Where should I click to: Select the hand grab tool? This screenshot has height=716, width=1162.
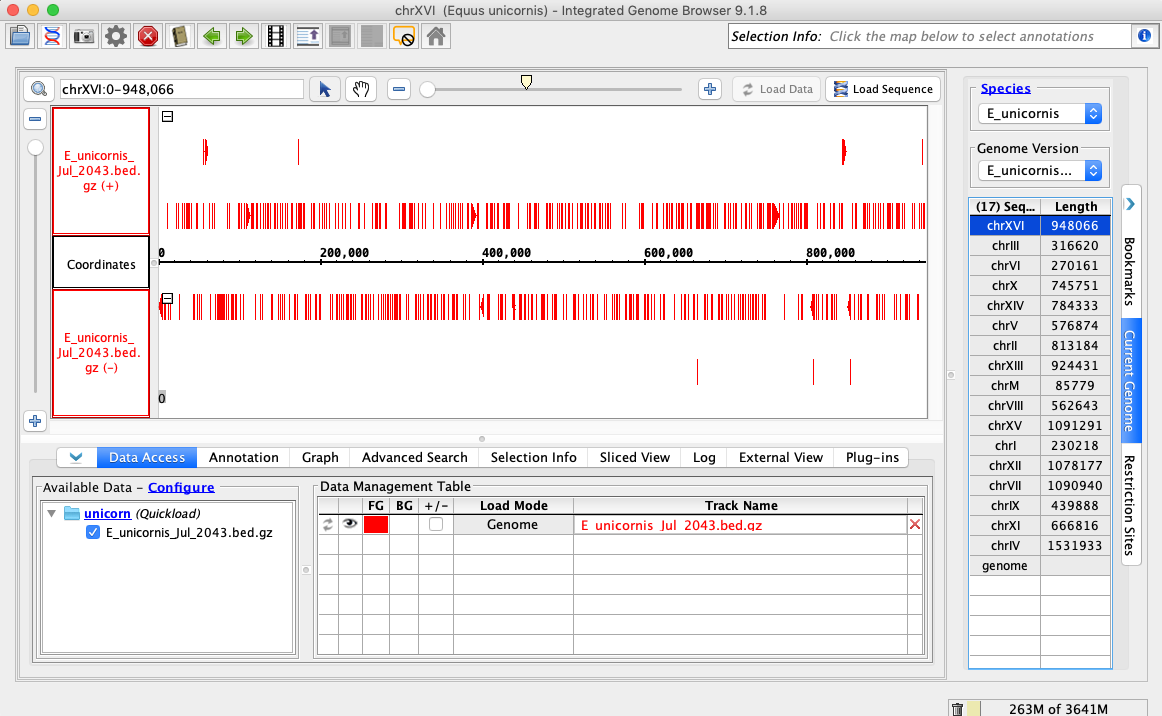pos(361,89)
